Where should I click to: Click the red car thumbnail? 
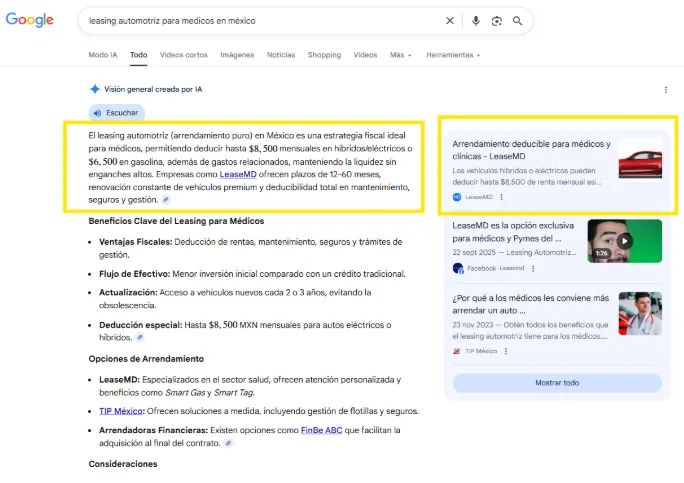640,158
